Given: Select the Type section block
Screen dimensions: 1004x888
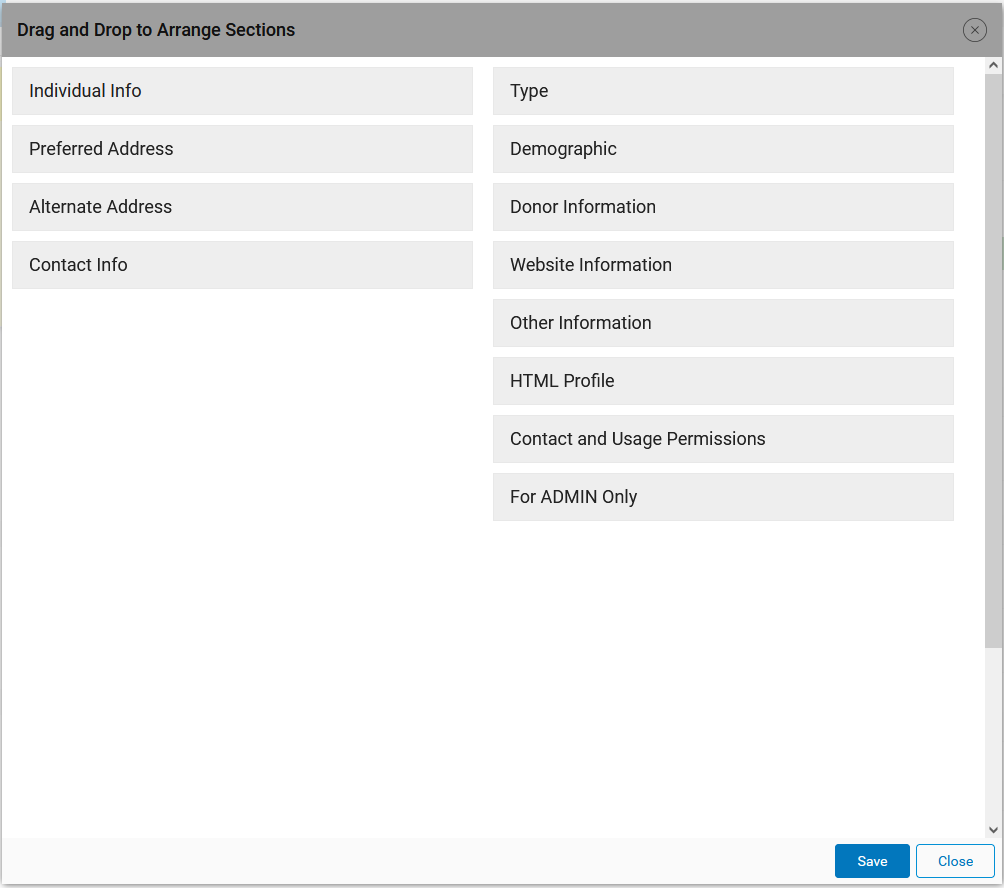Looking at the screenshot, I should coord(723,91).
